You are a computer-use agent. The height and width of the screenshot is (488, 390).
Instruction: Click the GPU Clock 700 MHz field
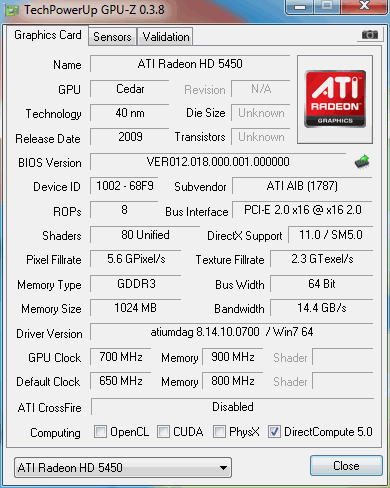point(121,357)
